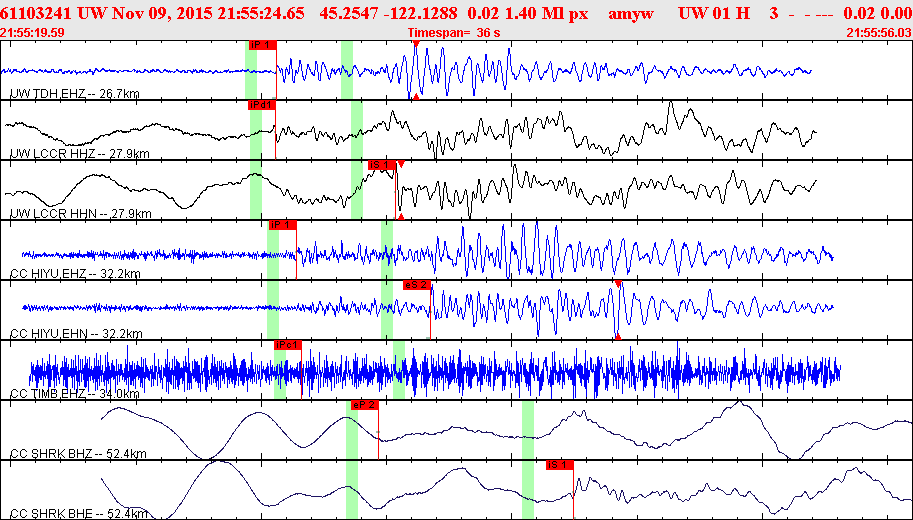The image size is (913, 520).
Task: Select the eS 2 pick flag on HIYU EHN
Action: click(x=417, y=285)
